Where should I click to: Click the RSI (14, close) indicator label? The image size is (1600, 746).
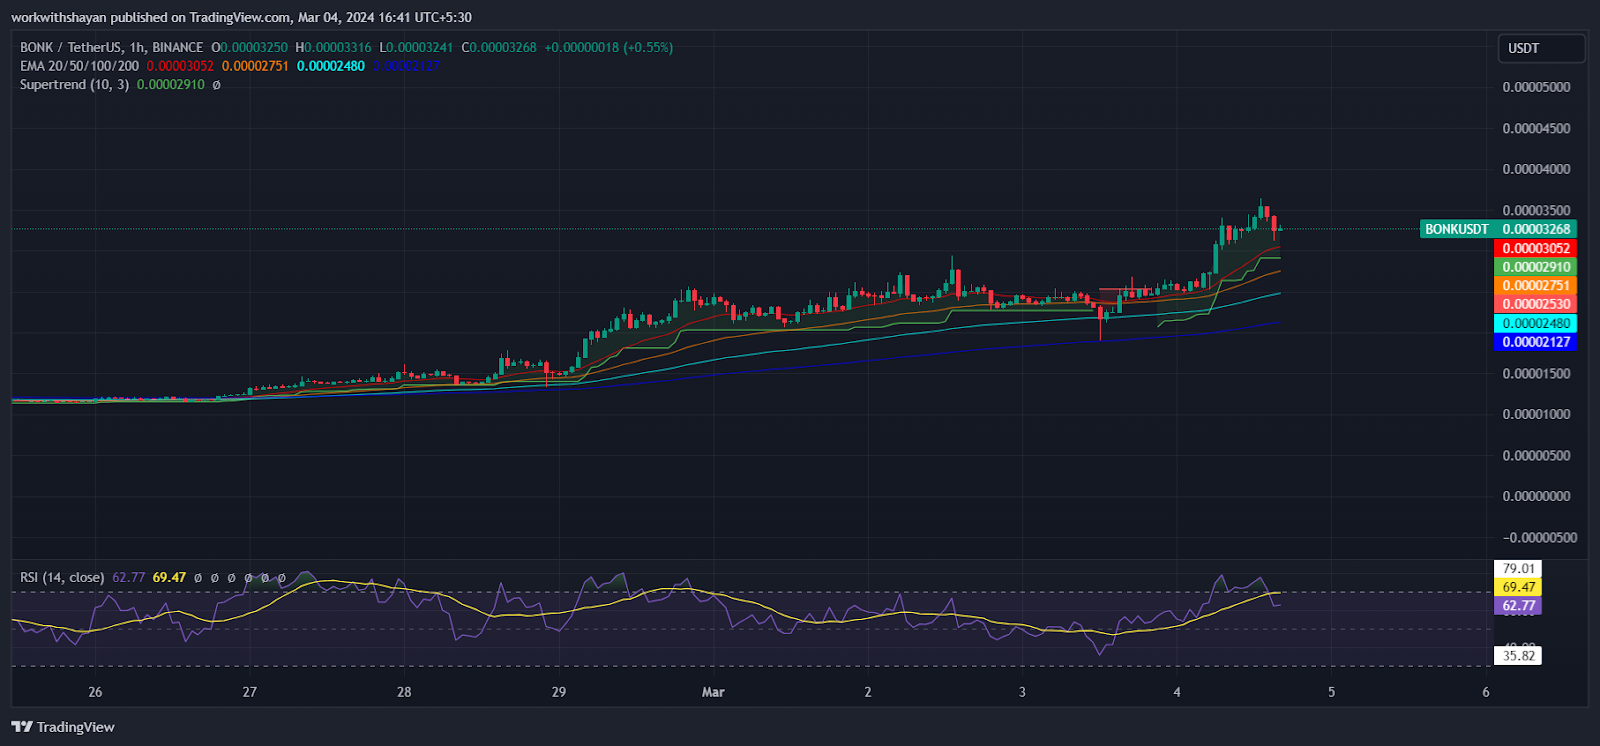(x=62, y=577)
